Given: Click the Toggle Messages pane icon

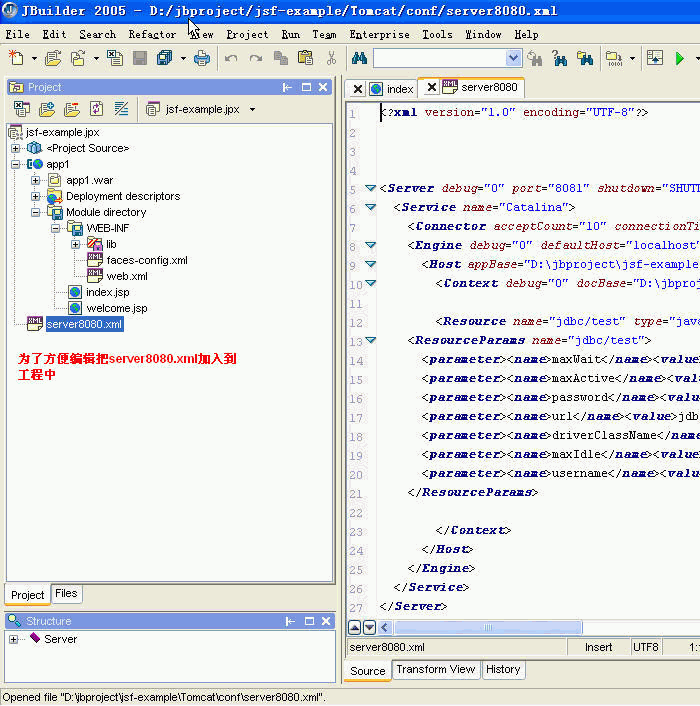Looking at the screenshot, I should coord(655,58).
